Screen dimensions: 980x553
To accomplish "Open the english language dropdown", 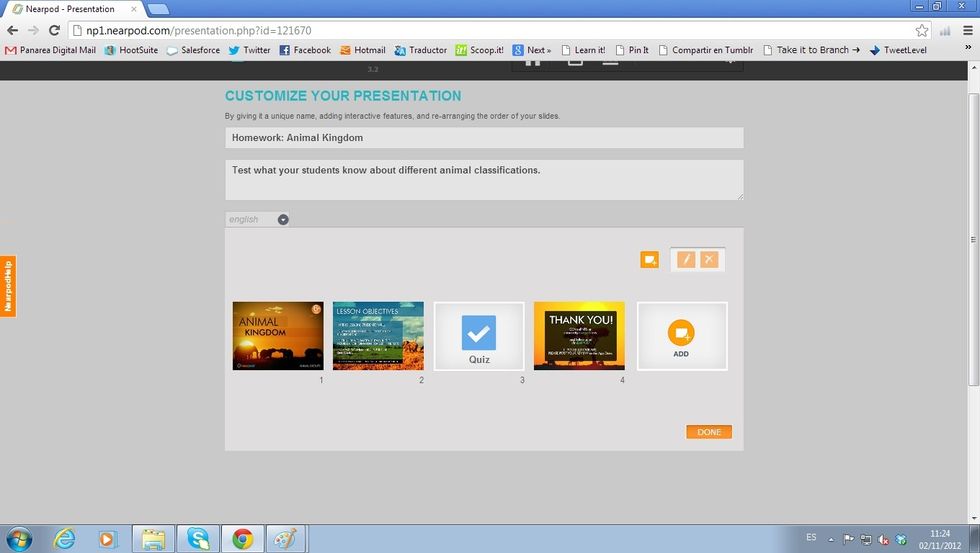I will click(x=258, y=219).
